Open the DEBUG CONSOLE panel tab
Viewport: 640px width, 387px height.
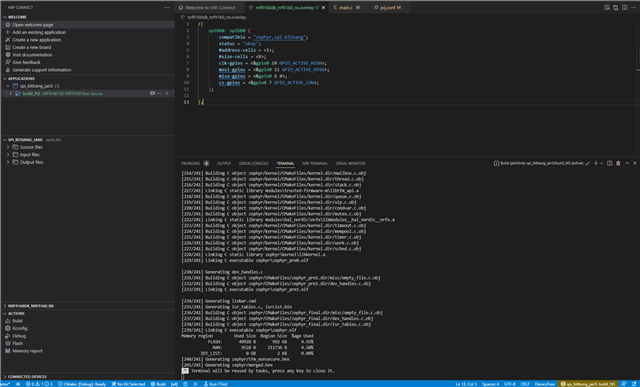click(x=253, y=163)
